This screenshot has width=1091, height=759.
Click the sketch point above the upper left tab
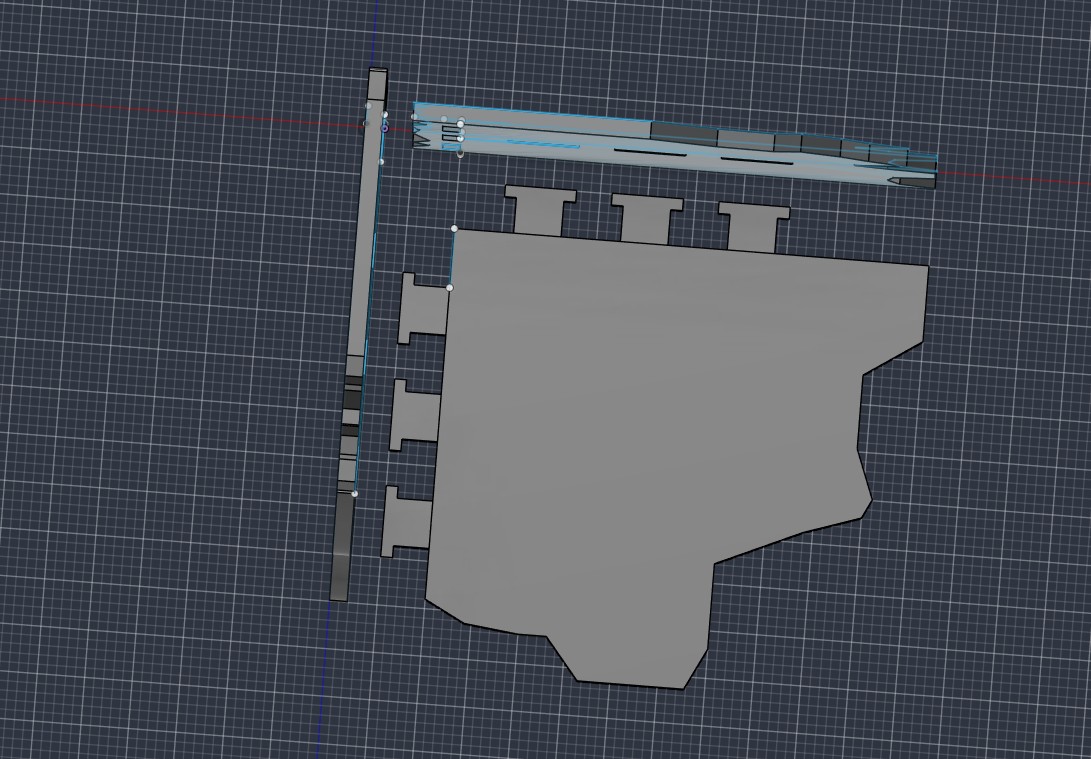[x=449, y=287]
